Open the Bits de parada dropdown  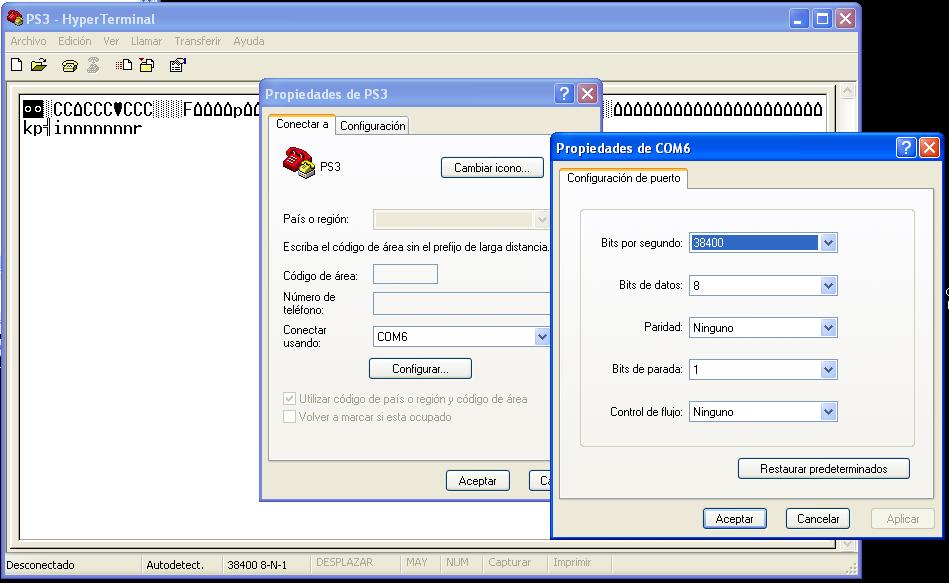click(828, 369)
